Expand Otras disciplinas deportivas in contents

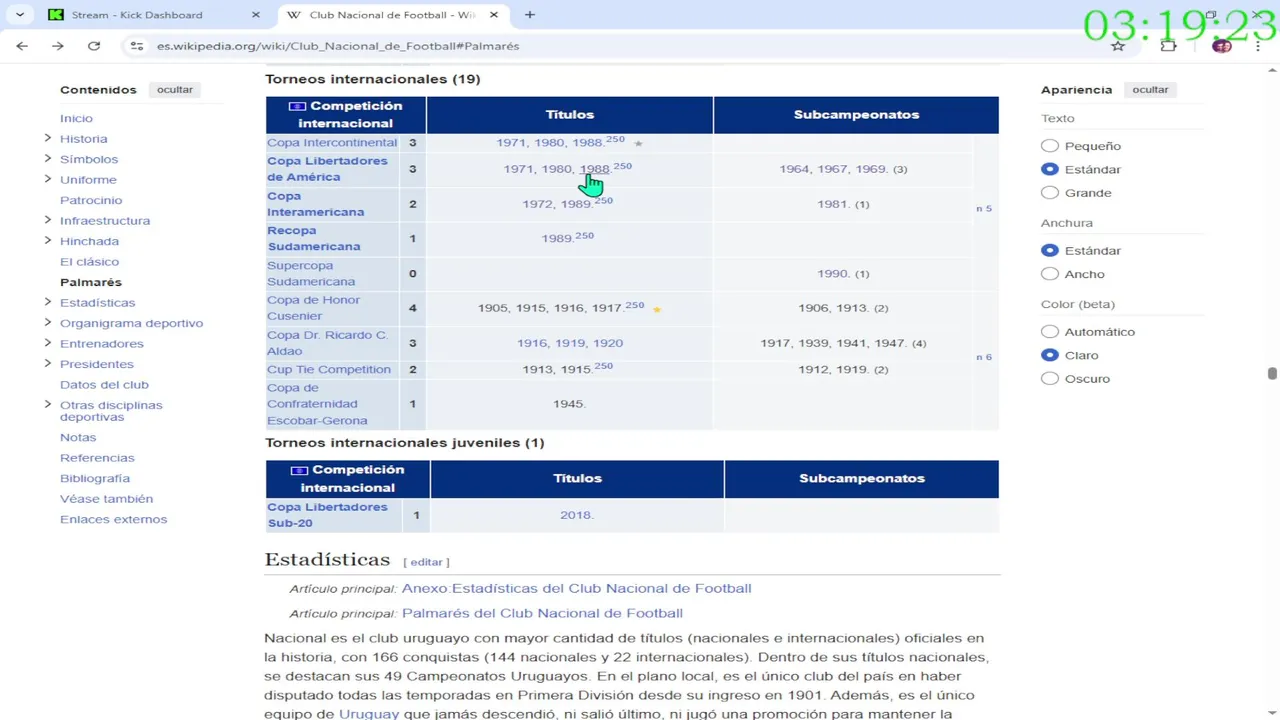click(47, 404)
